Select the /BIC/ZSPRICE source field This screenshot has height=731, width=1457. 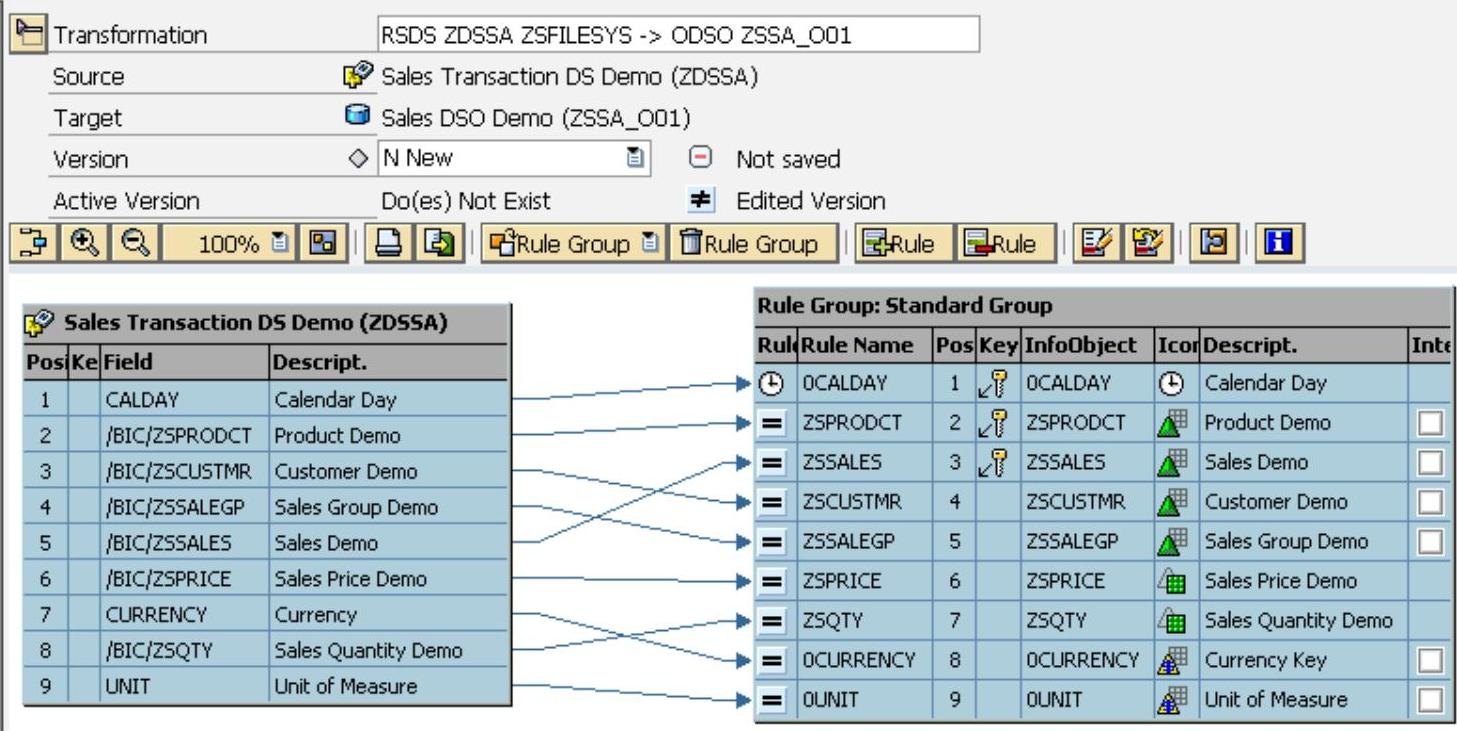coord(185,579)
